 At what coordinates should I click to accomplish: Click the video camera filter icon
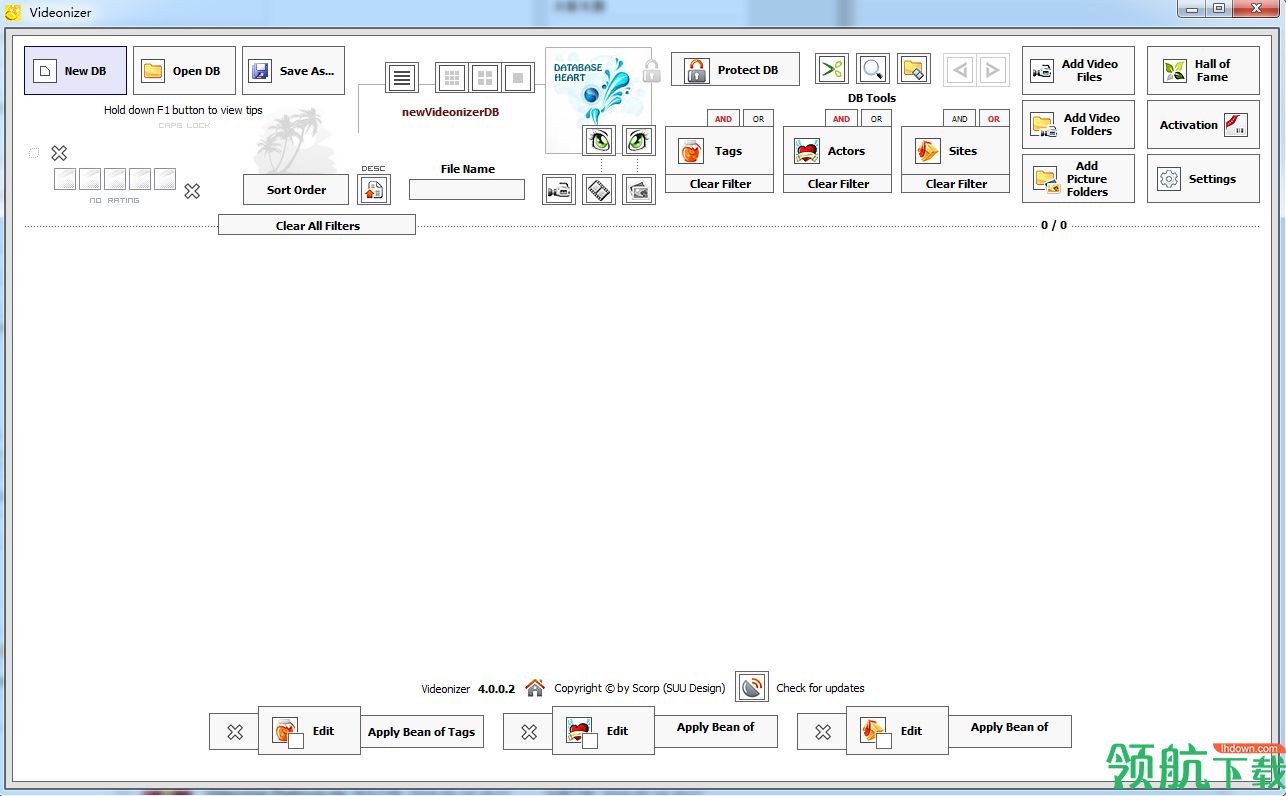(x=559, y=190)
